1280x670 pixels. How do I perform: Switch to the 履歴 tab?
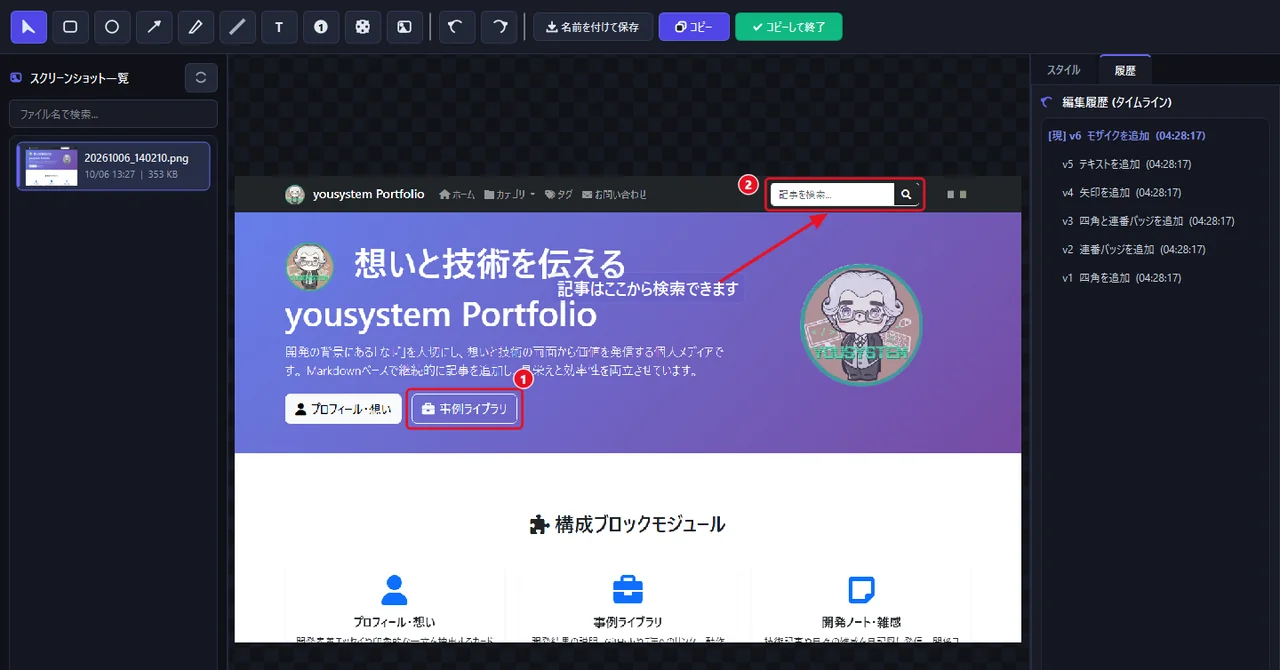pyautogui.click(x=1125, y=70)
